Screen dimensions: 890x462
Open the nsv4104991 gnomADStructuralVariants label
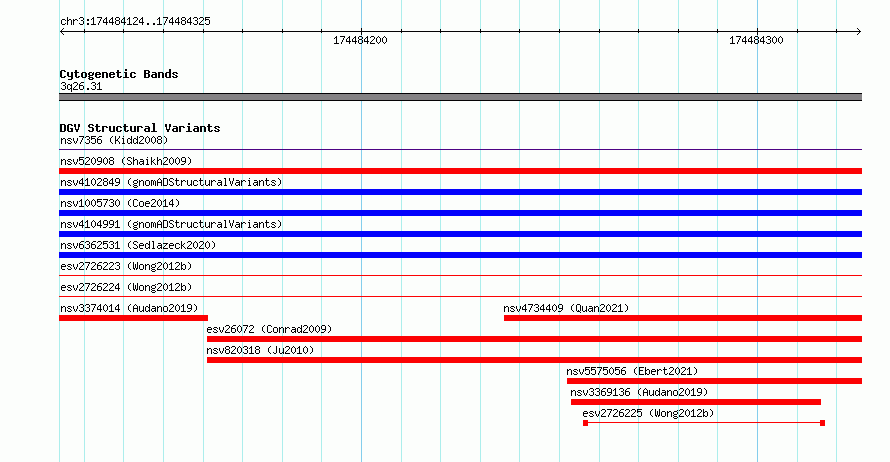[171, 224]
